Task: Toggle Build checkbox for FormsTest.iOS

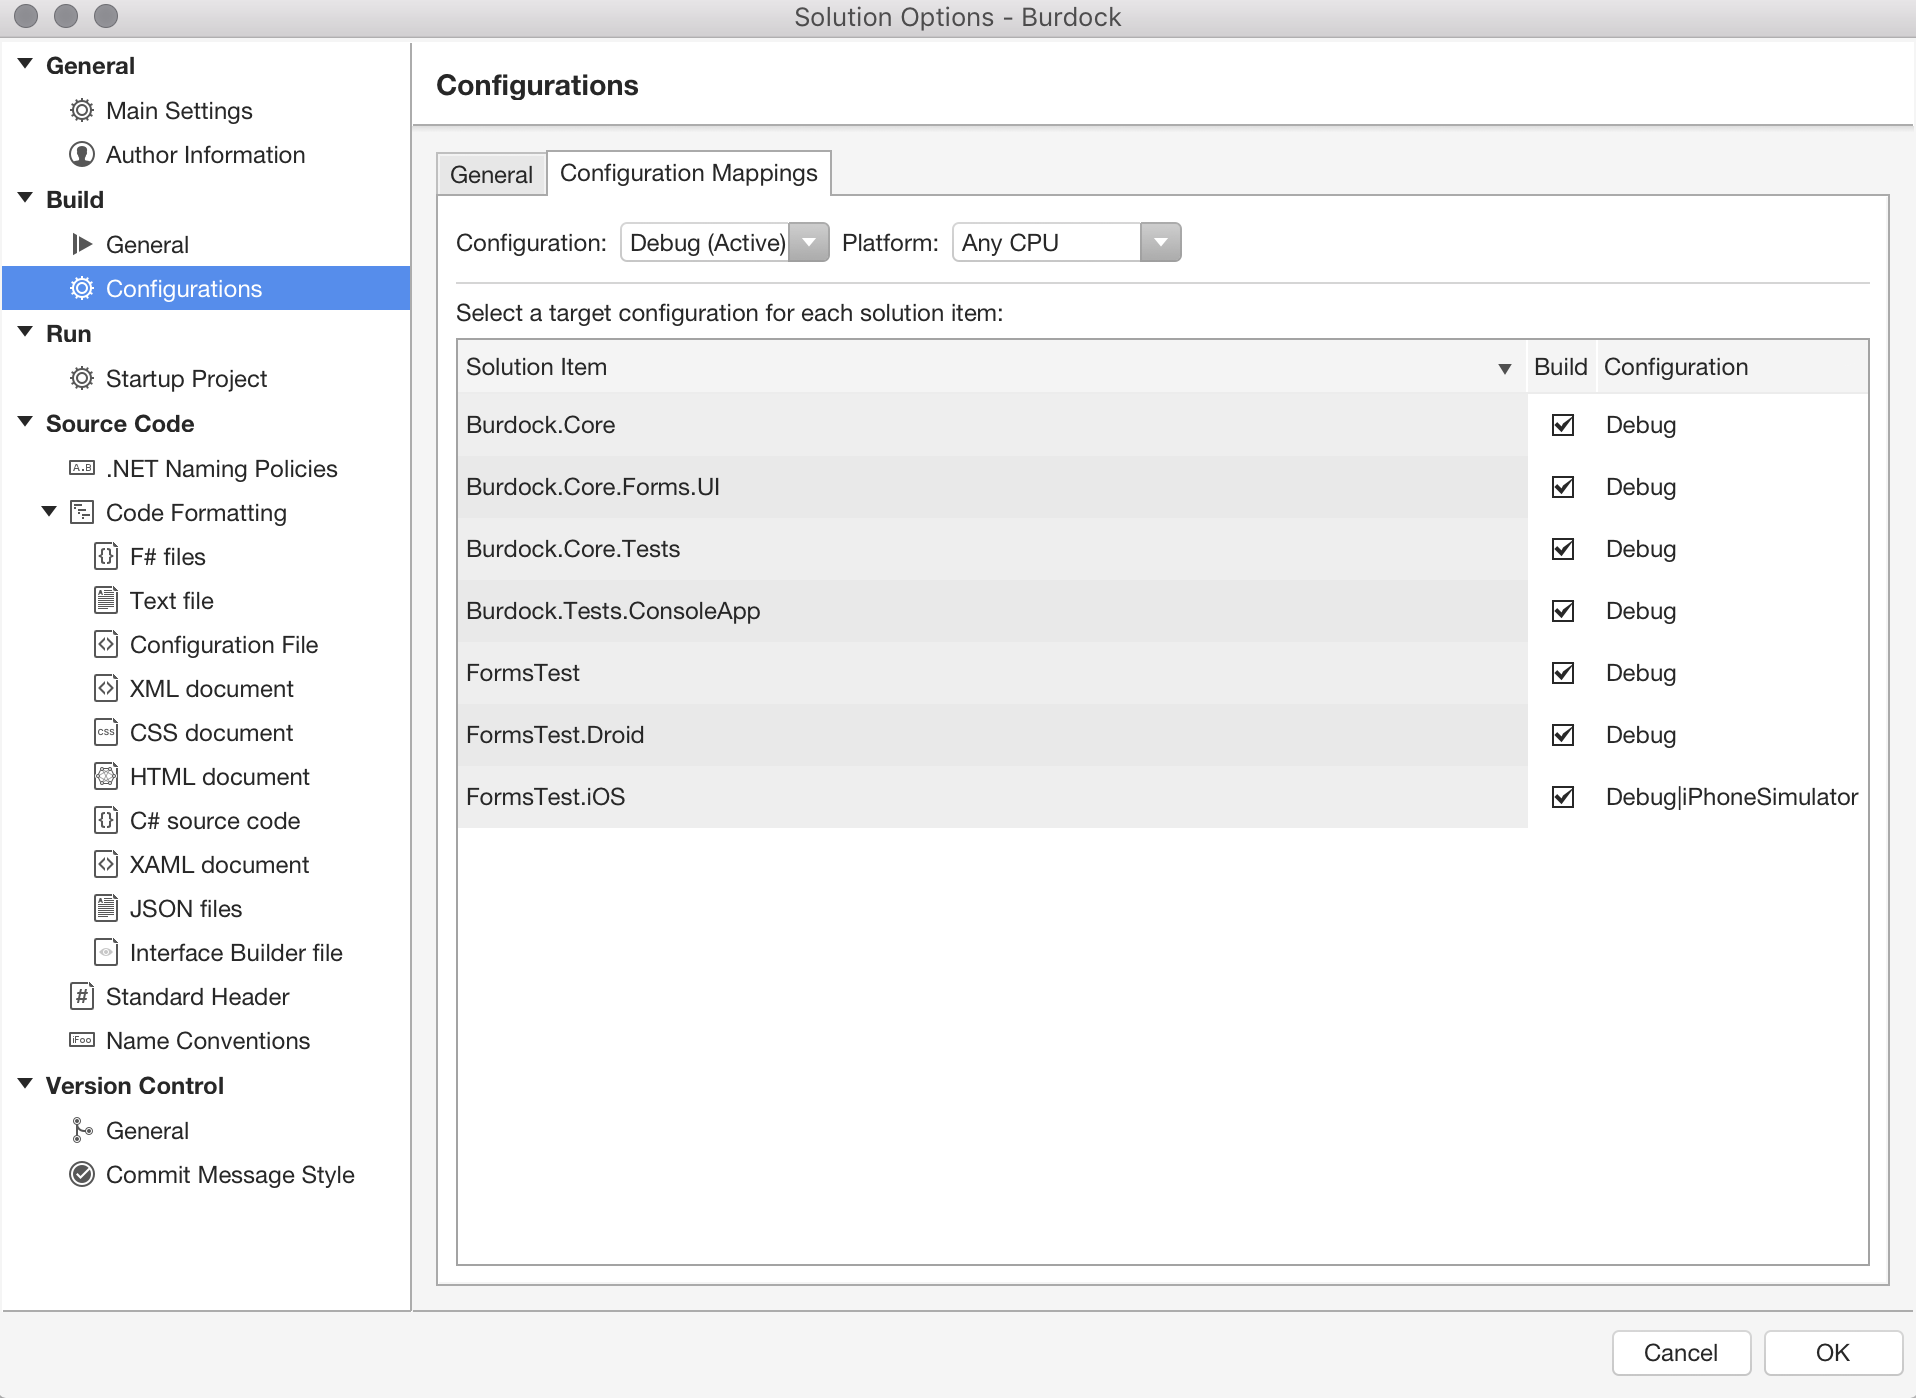Action: pos(1563,797)
